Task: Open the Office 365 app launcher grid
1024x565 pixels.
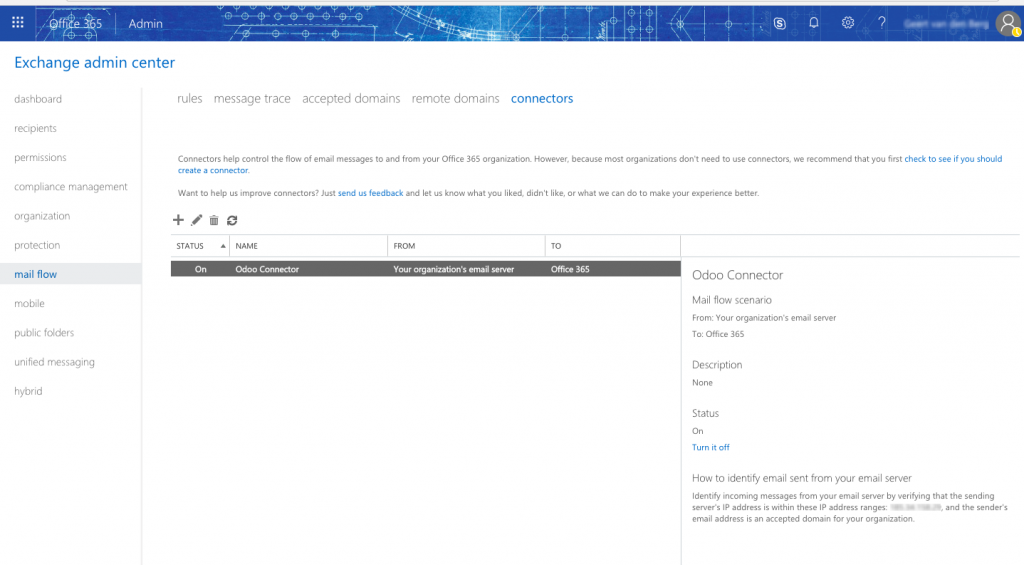Action: [x=18, y=23]
